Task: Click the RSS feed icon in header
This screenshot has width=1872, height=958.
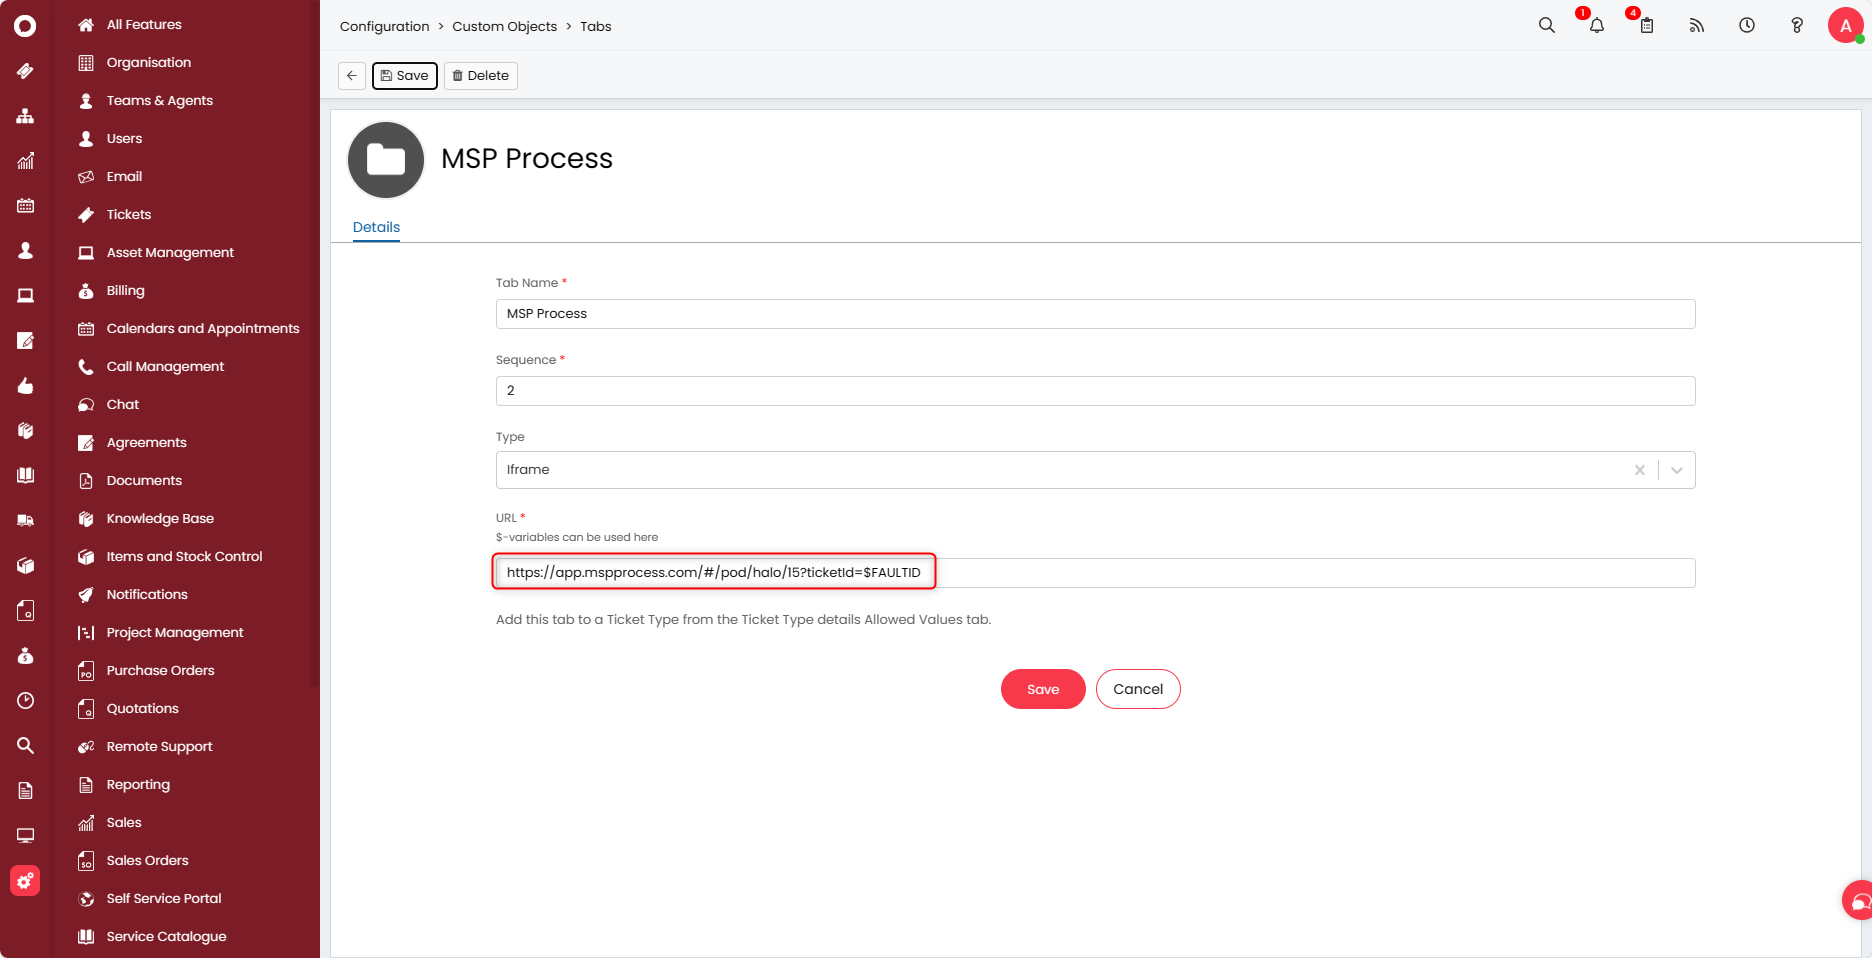Action: click(1696, 26)
